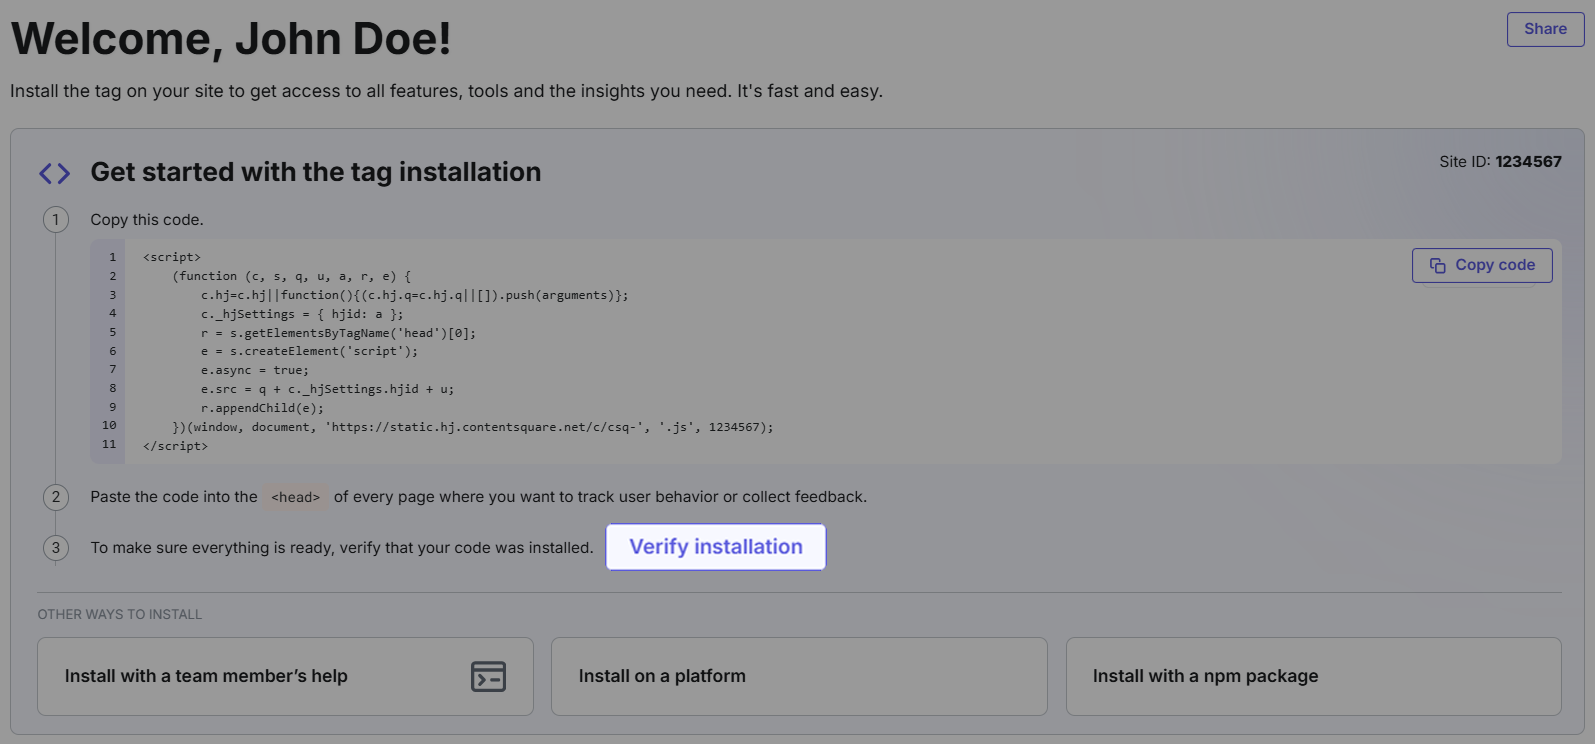Click the closing </script> line of code
This screenshot has height=744, width=1595.
pyautogui.click(x=175, y=446)
